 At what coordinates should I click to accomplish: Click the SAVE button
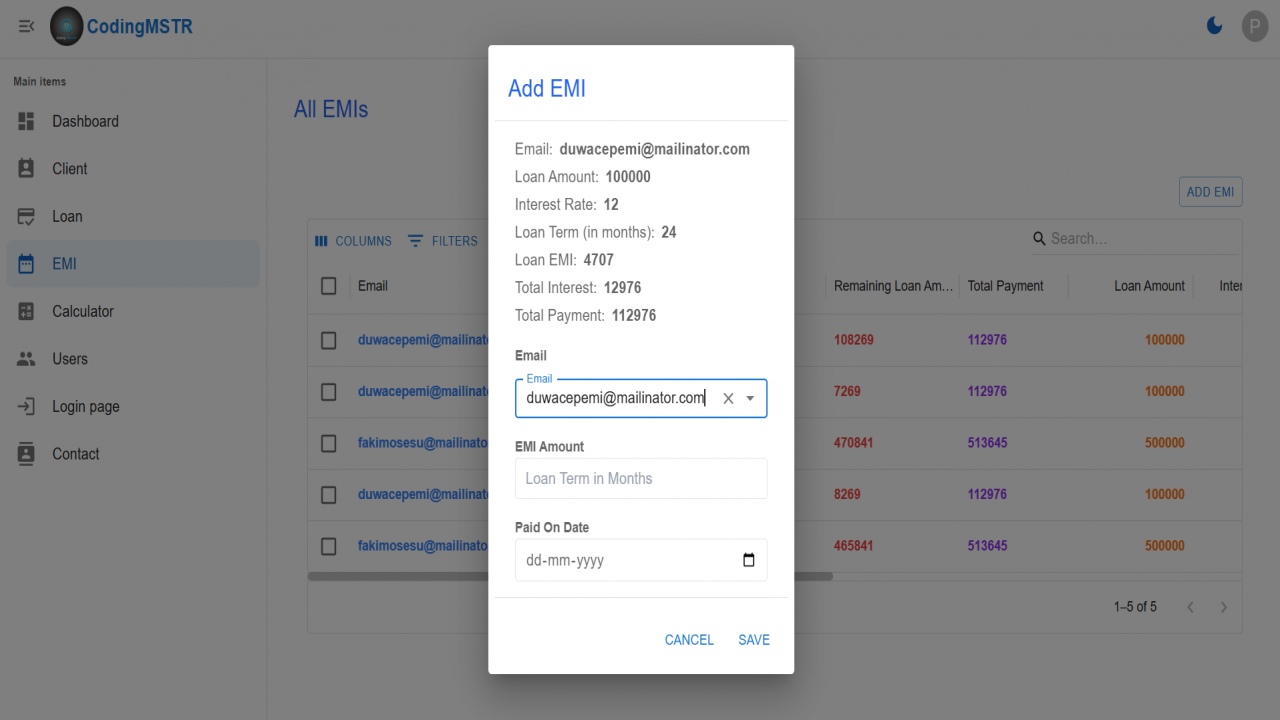point(754,640)
